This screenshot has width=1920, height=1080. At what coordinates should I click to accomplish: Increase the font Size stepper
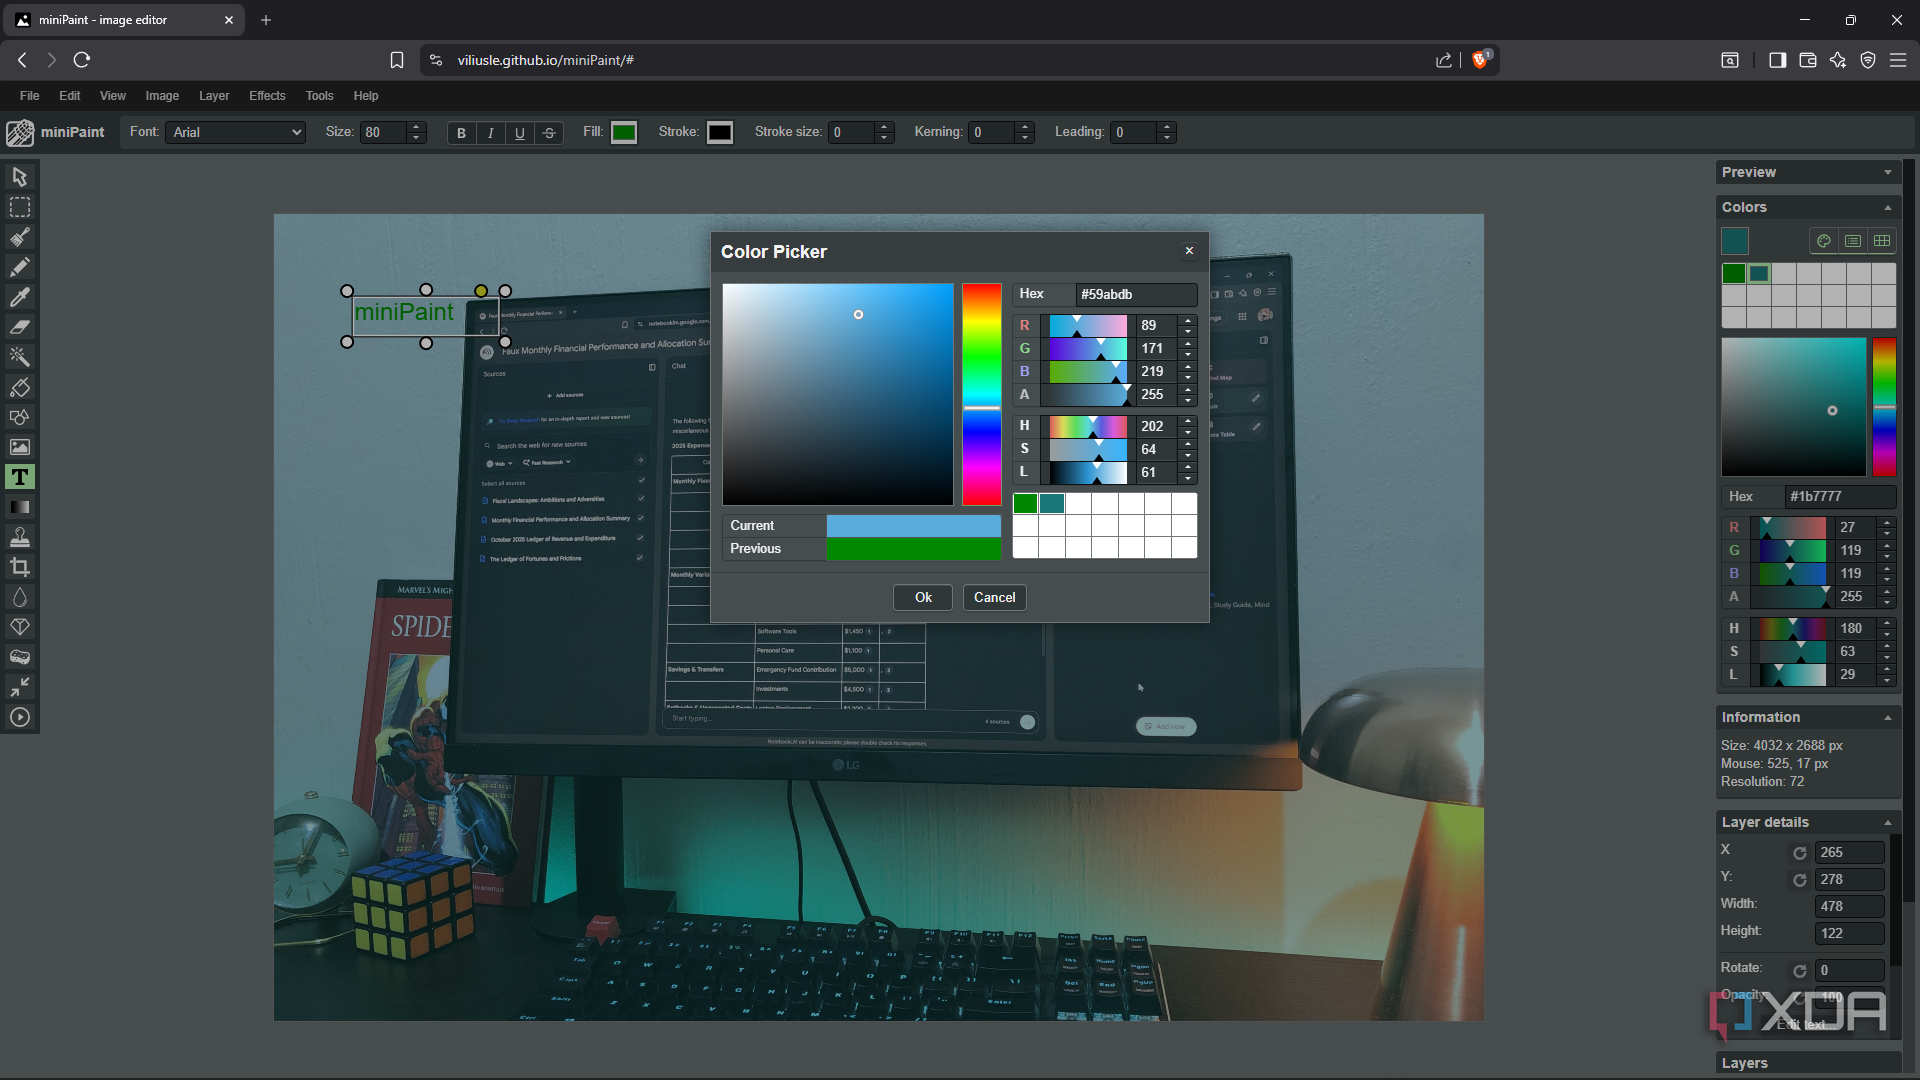pos(417,127)
